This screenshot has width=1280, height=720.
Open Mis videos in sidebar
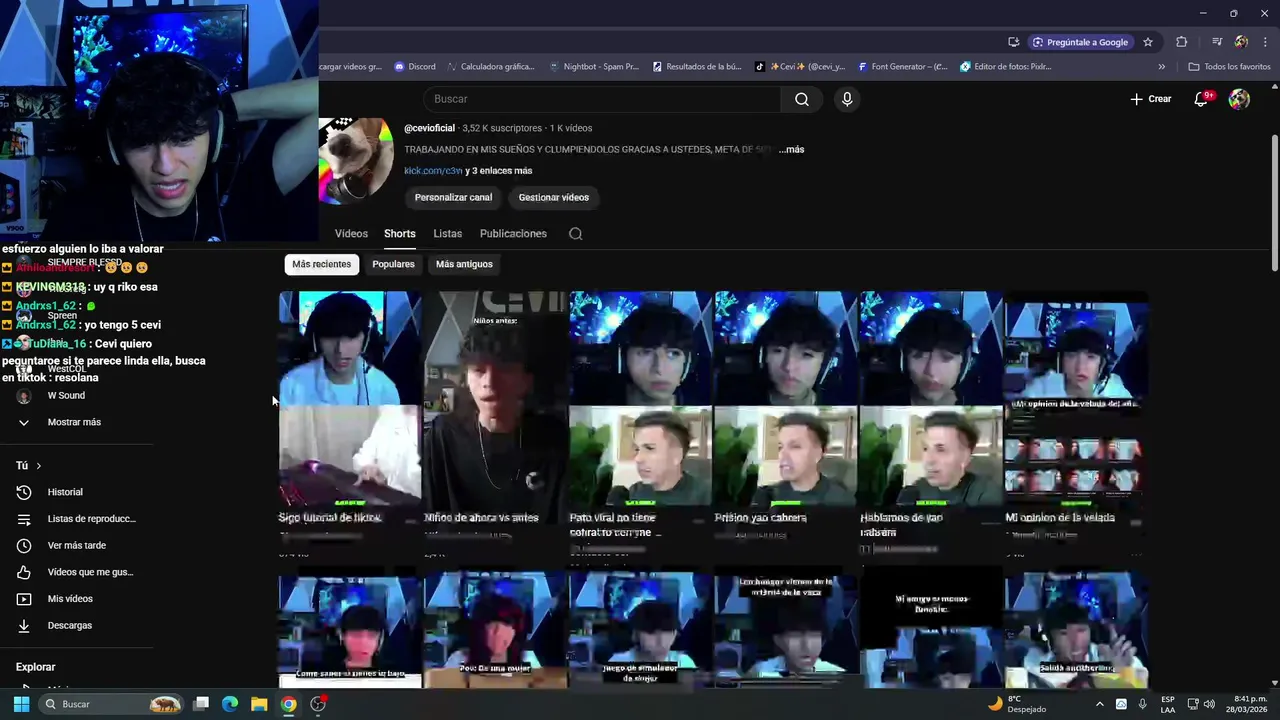(70, 599)
